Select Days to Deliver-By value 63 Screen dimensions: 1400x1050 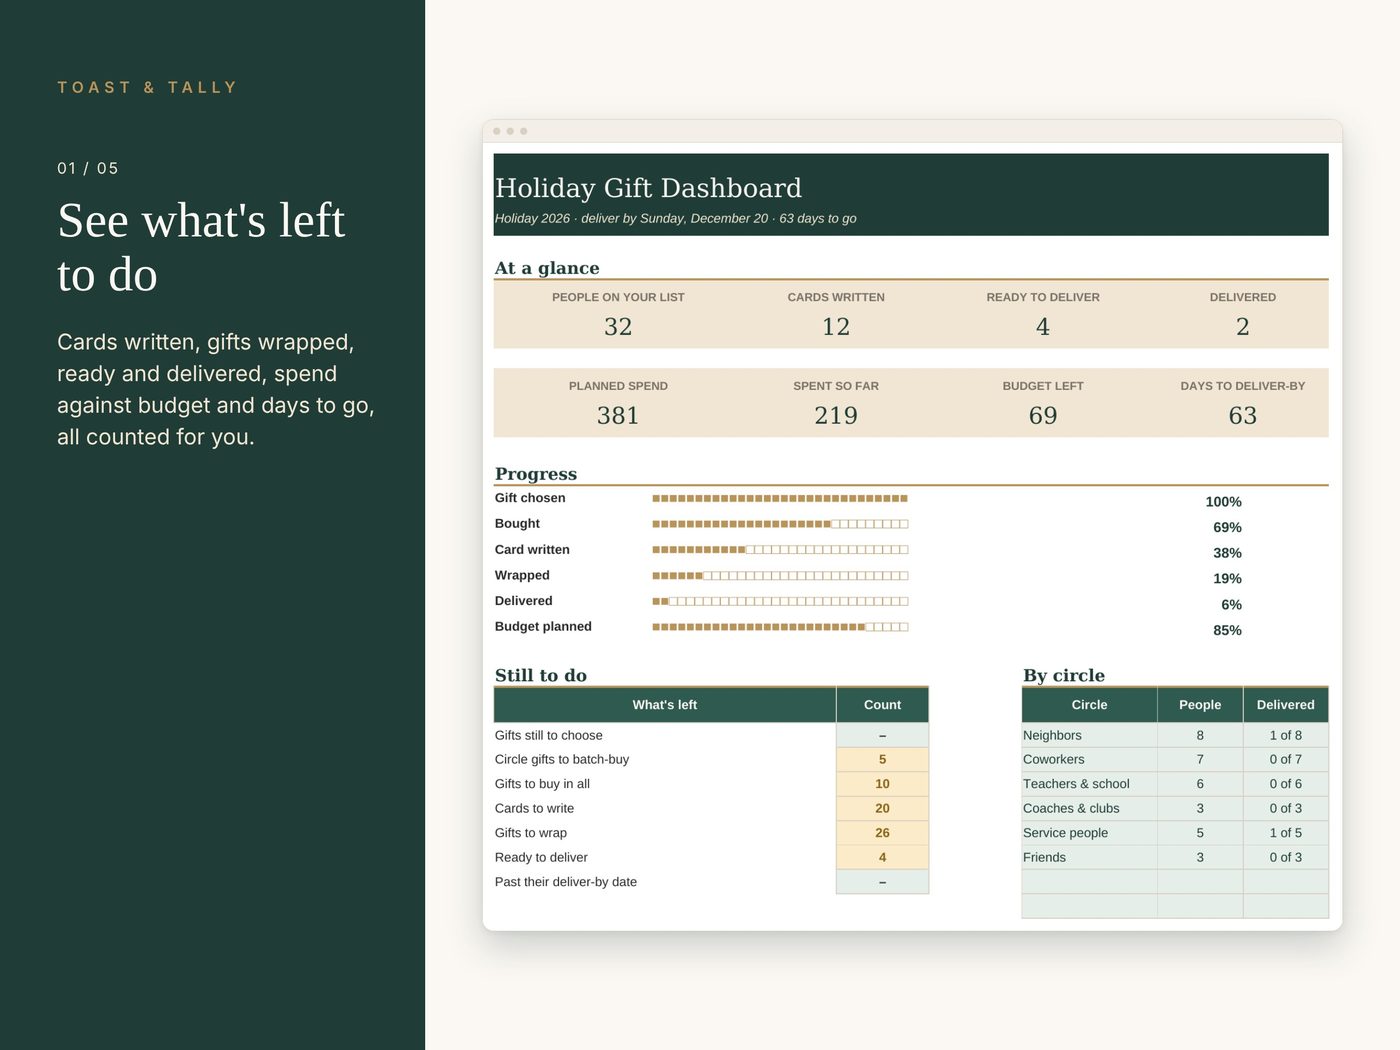click(x=1243, y=416)
